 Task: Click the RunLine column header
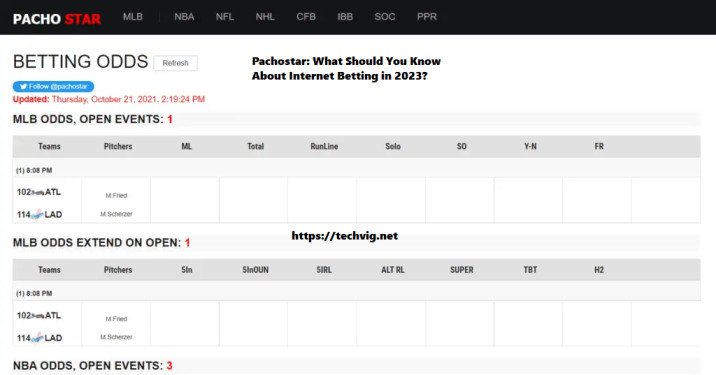pos(324,146)
